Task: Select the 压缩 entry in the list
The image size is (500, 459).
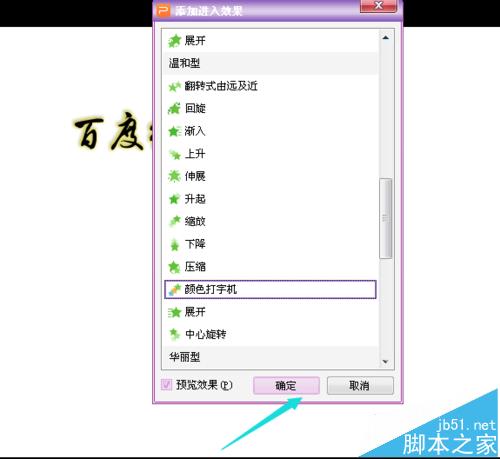Action: (x=271, y=267)
